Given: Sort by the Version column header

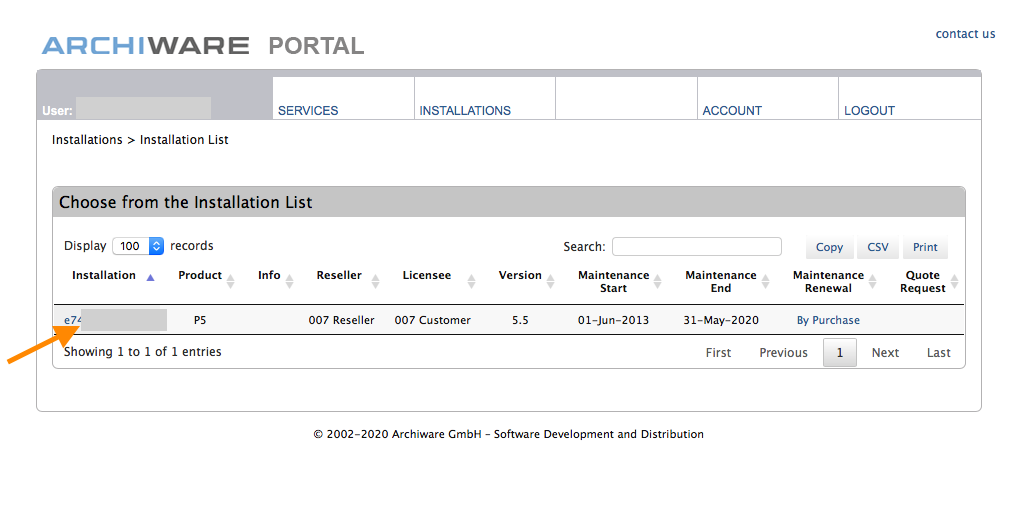Looking at the screenshot, I should [519, 275].
